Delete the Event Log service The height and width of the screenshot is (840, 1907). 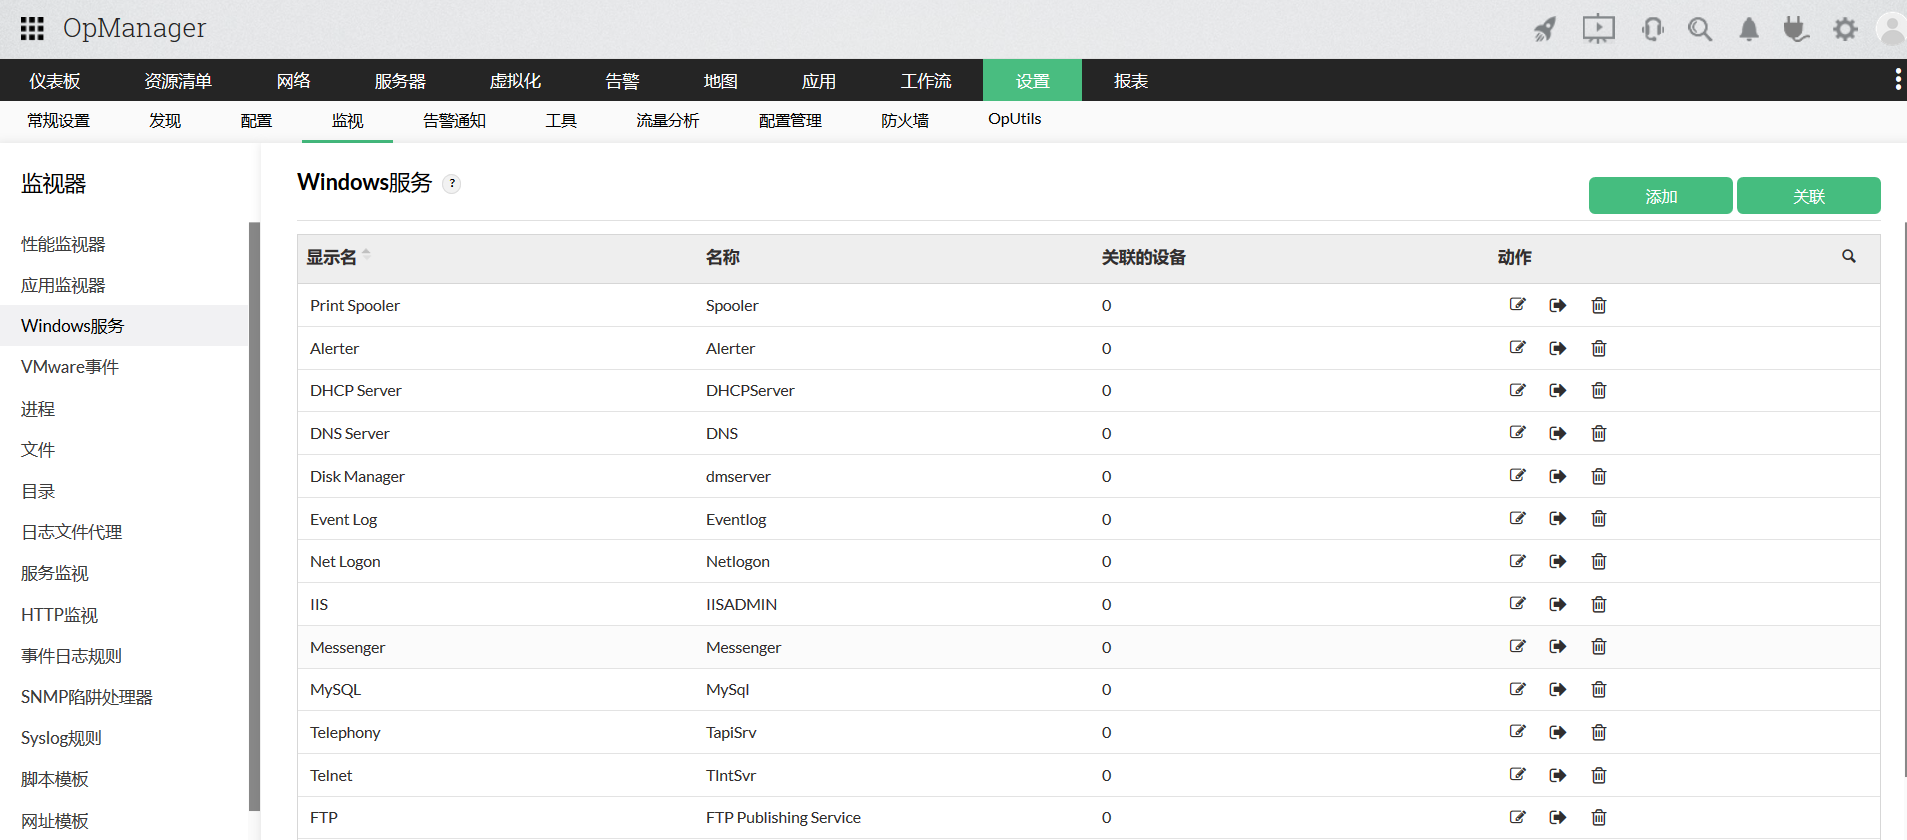pos(1599,518)
